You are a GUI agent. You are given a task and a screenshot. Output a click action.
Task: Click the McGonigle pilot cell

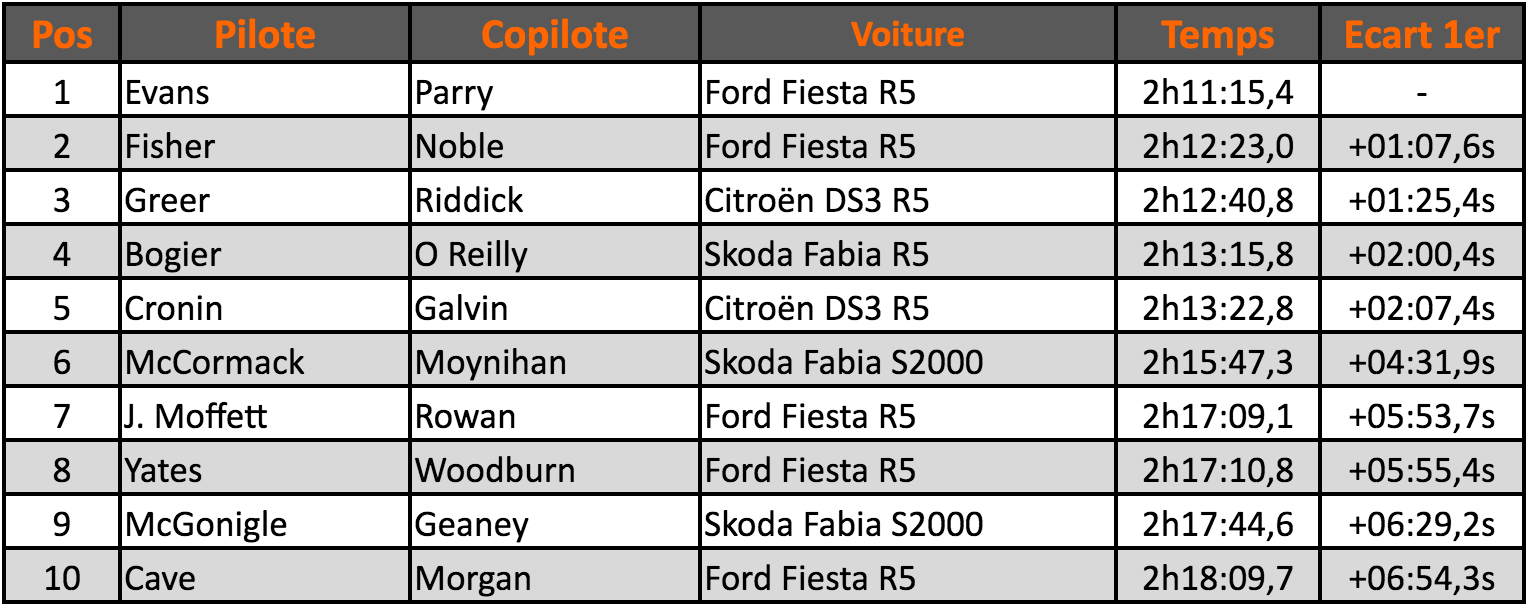click(206, 524)
